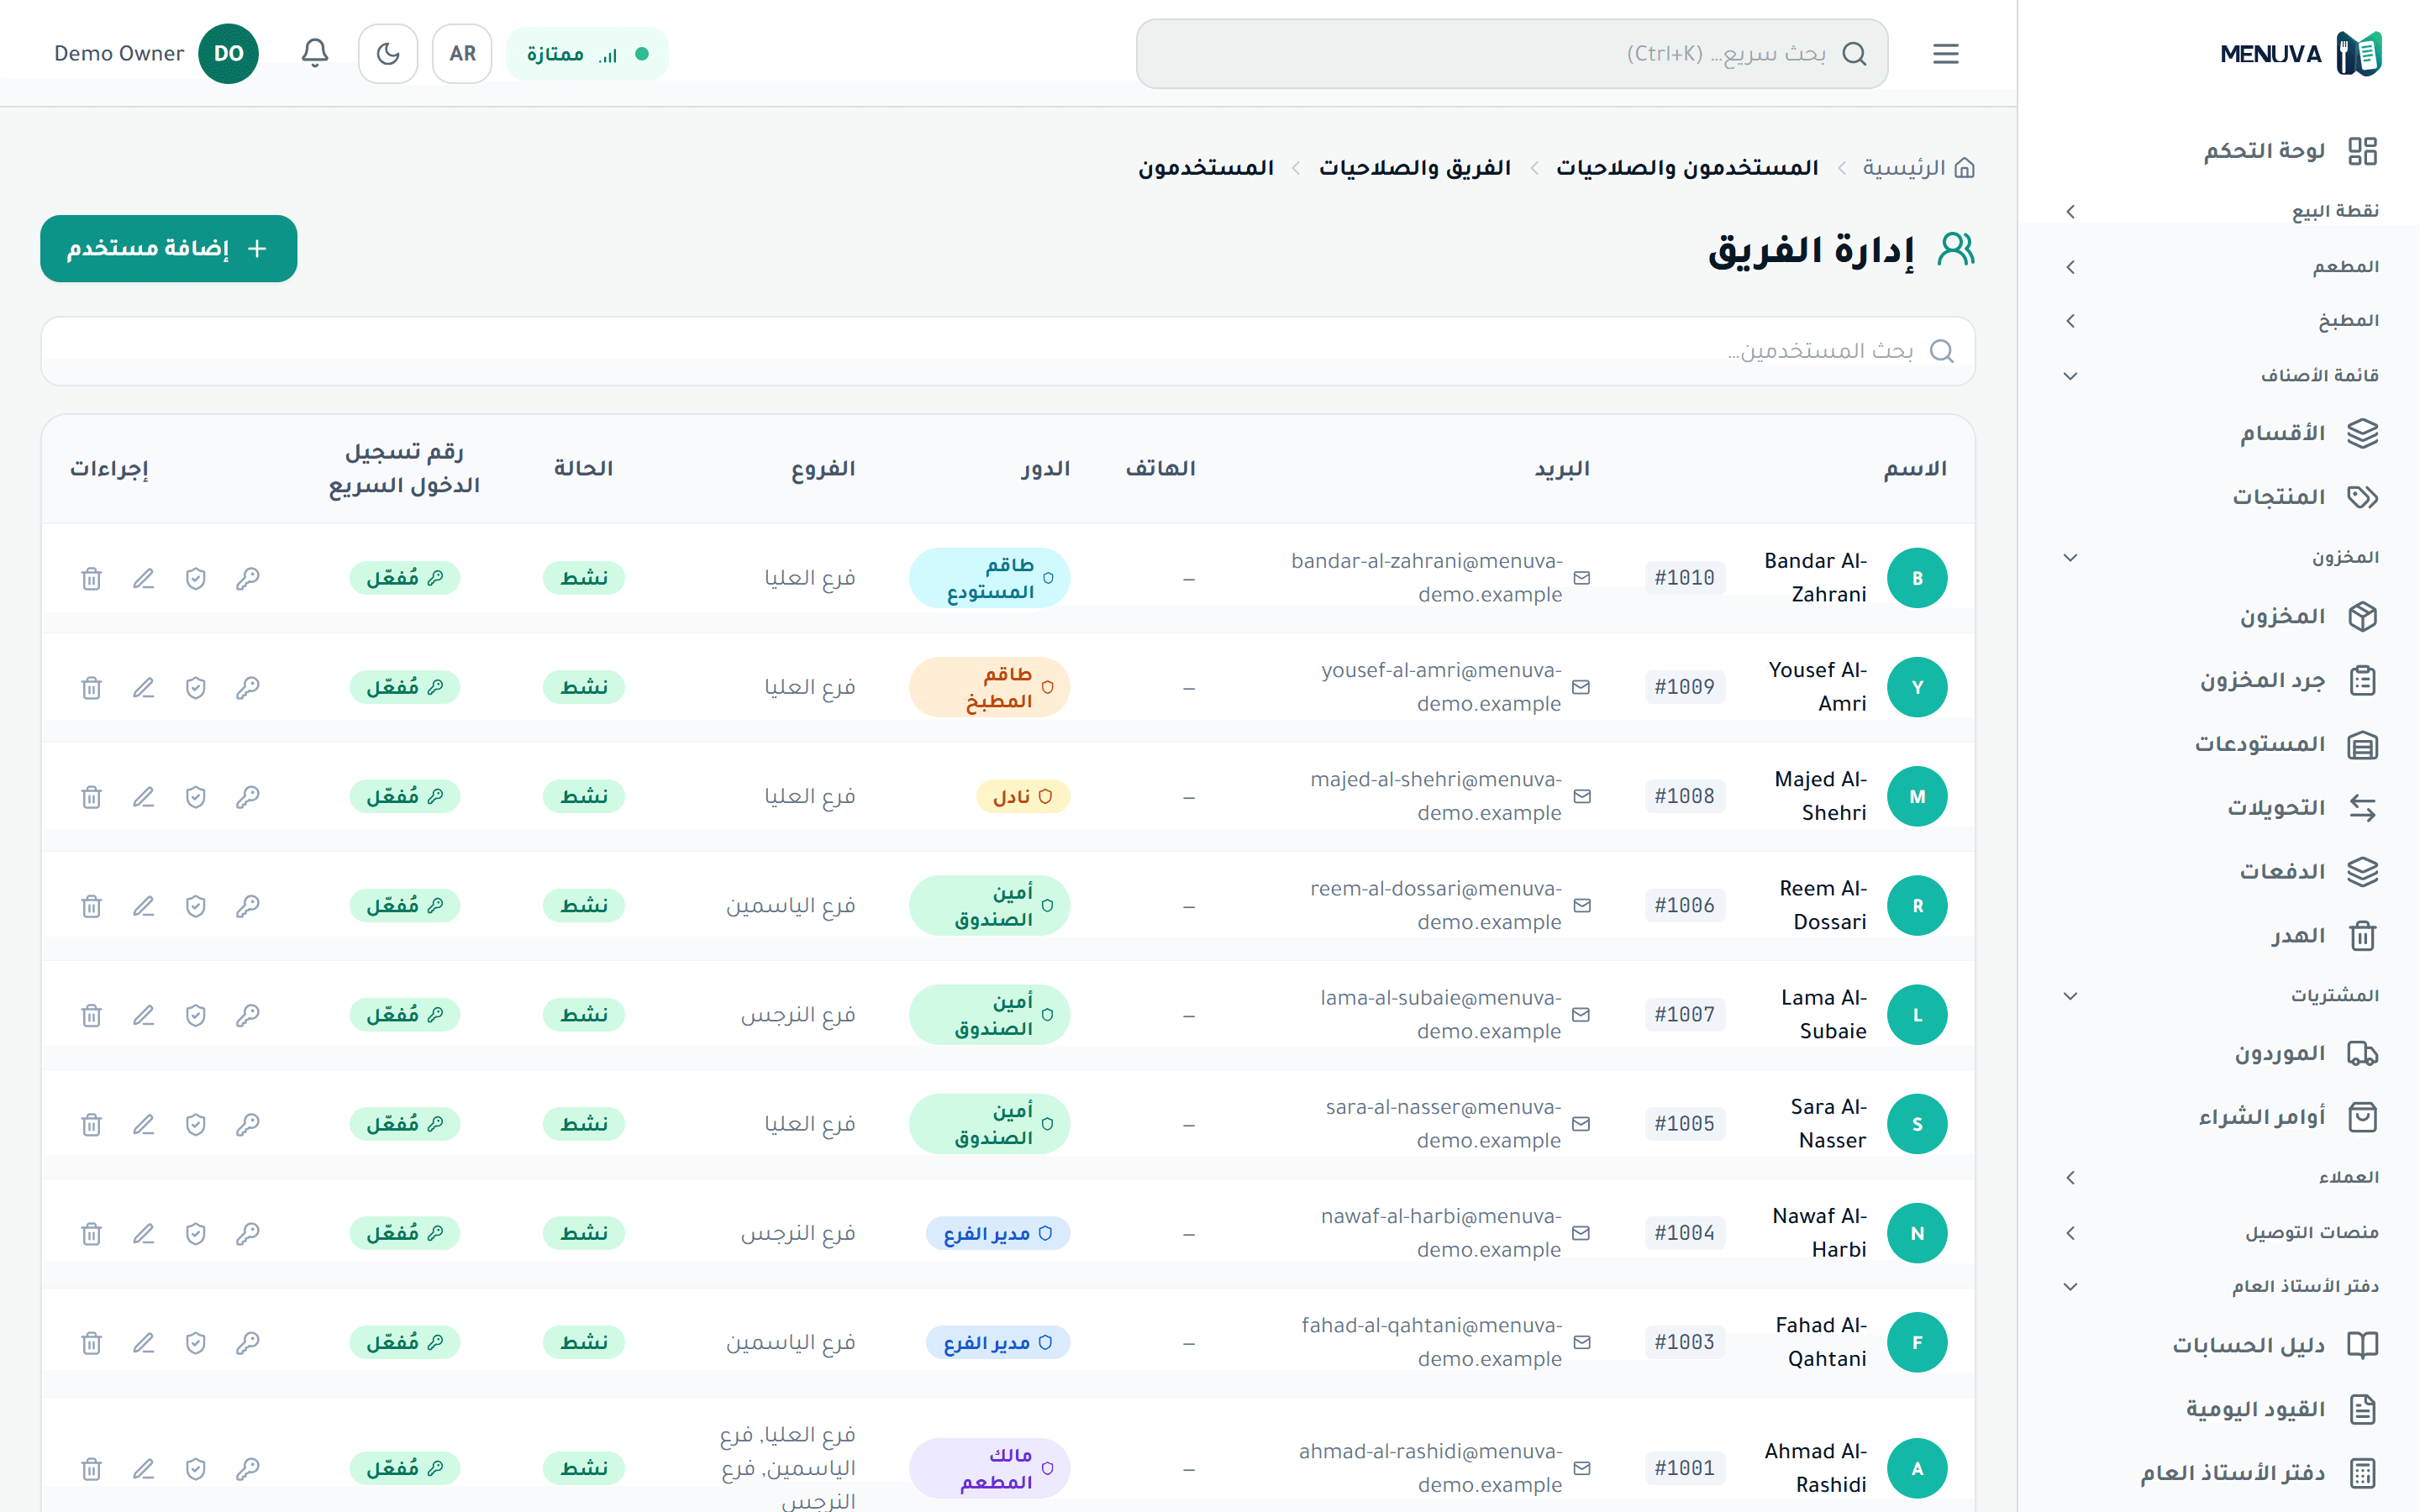Viewport: 2420px width, 1512px height.
Task: Click key icon for Reem Al-Dossari
Action: click(x=248, y=905)
